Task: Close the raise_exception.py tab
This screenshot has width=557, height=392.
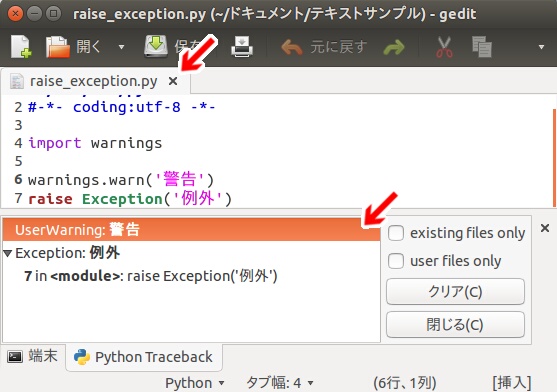Action: point(173,81)
